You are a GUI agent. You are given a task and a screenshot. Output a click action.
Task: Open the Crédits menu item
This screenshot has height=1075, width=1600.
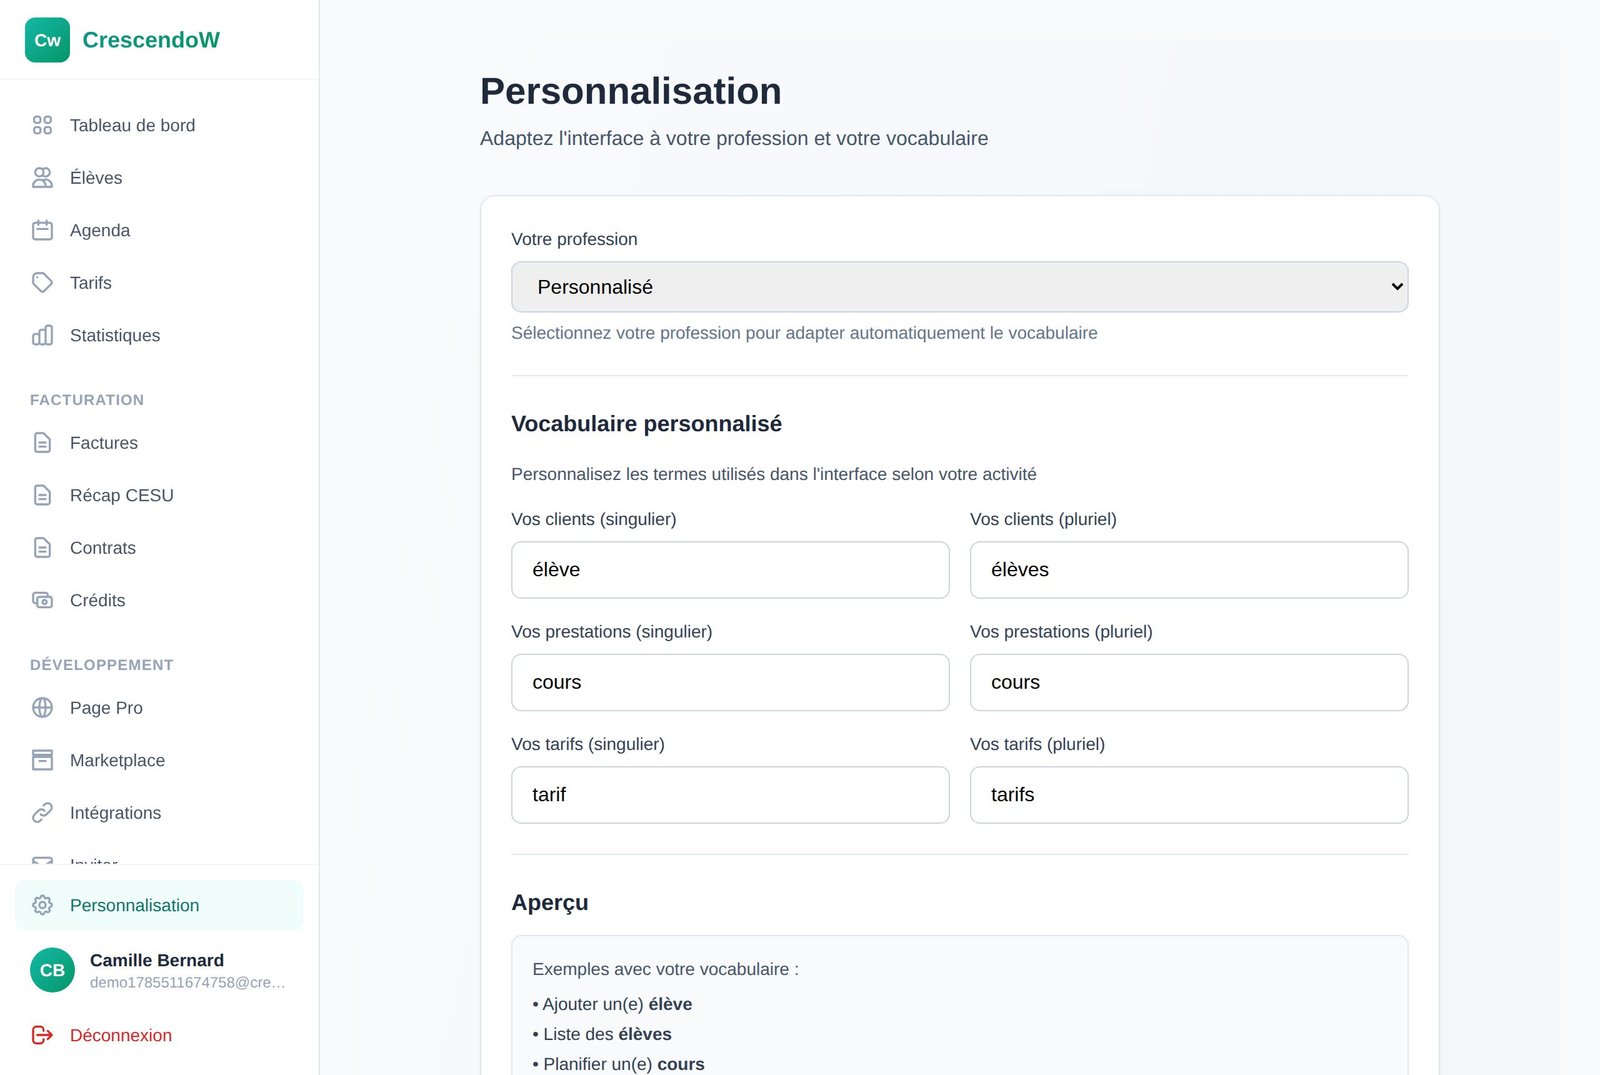point(159,600)
